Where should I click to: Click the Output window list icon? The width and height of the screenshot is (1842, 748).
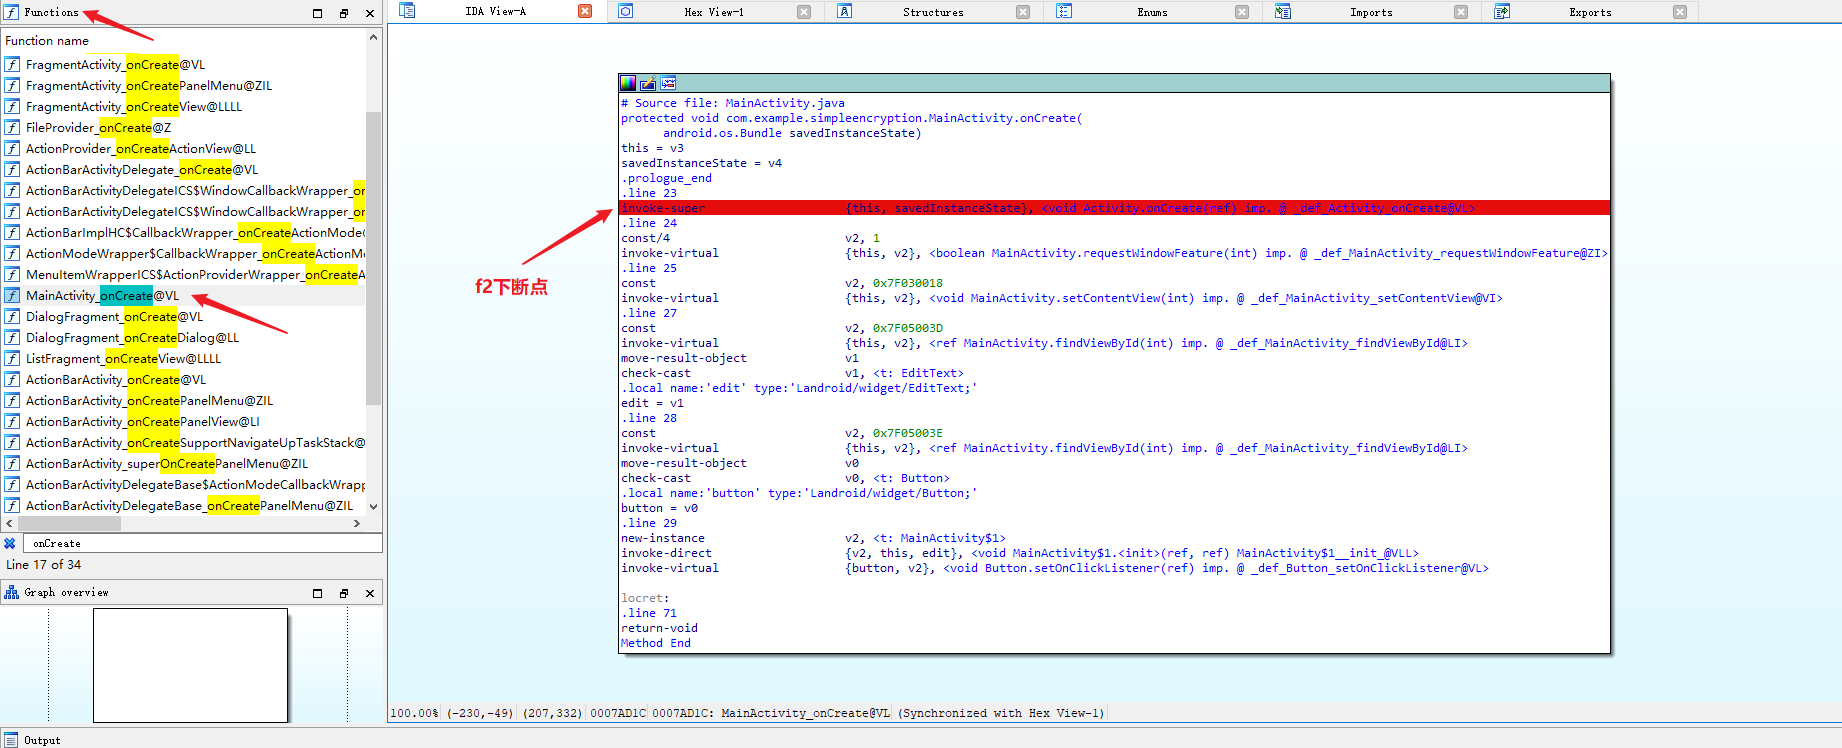[x=11, y=740]
